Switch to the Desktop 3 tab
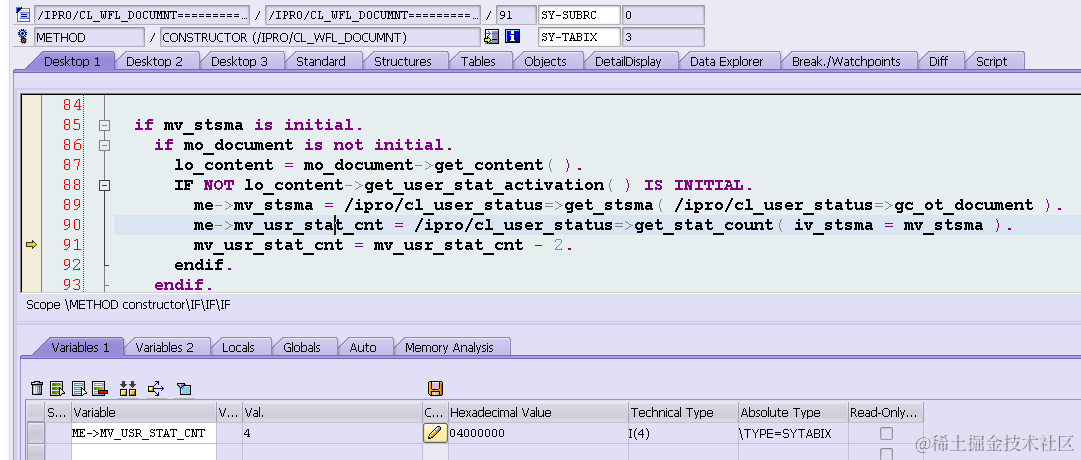 239,61
